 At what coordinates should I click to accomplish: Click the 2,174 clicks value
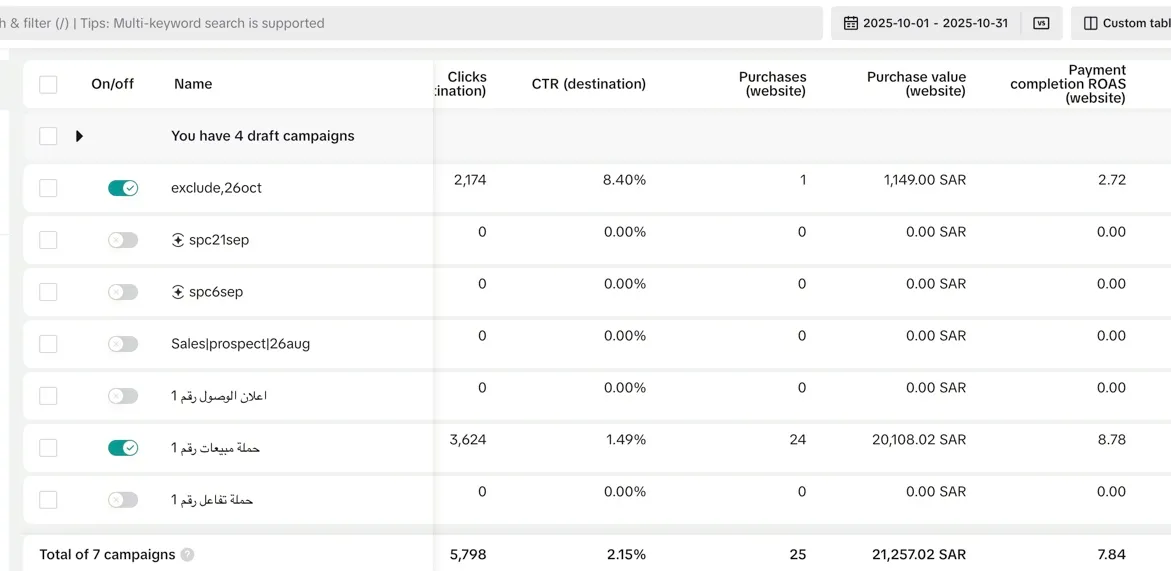click(470, 180)
